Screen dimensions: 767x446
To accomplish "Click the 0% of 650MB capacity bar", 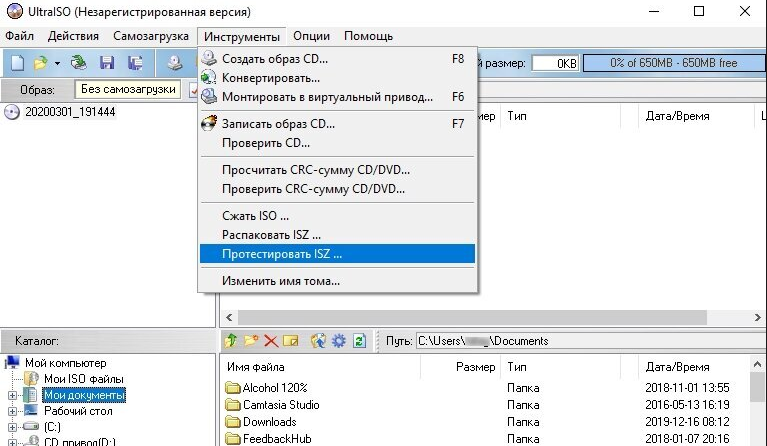I will 673,63.
